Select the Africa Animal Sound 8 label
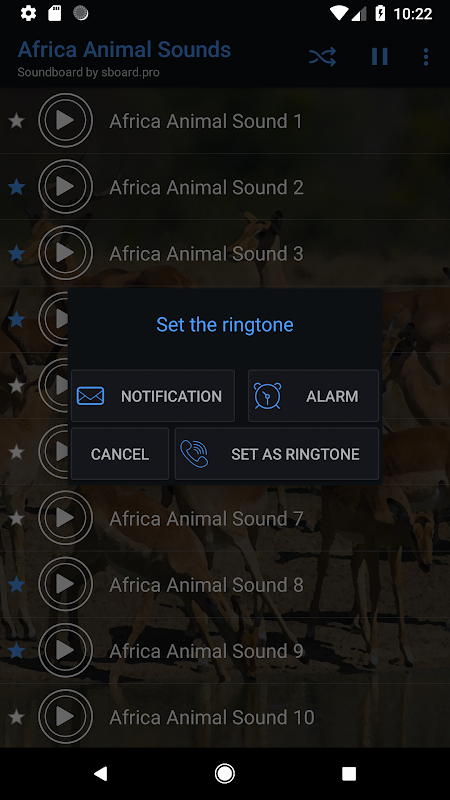 click(x=206, y=585)
